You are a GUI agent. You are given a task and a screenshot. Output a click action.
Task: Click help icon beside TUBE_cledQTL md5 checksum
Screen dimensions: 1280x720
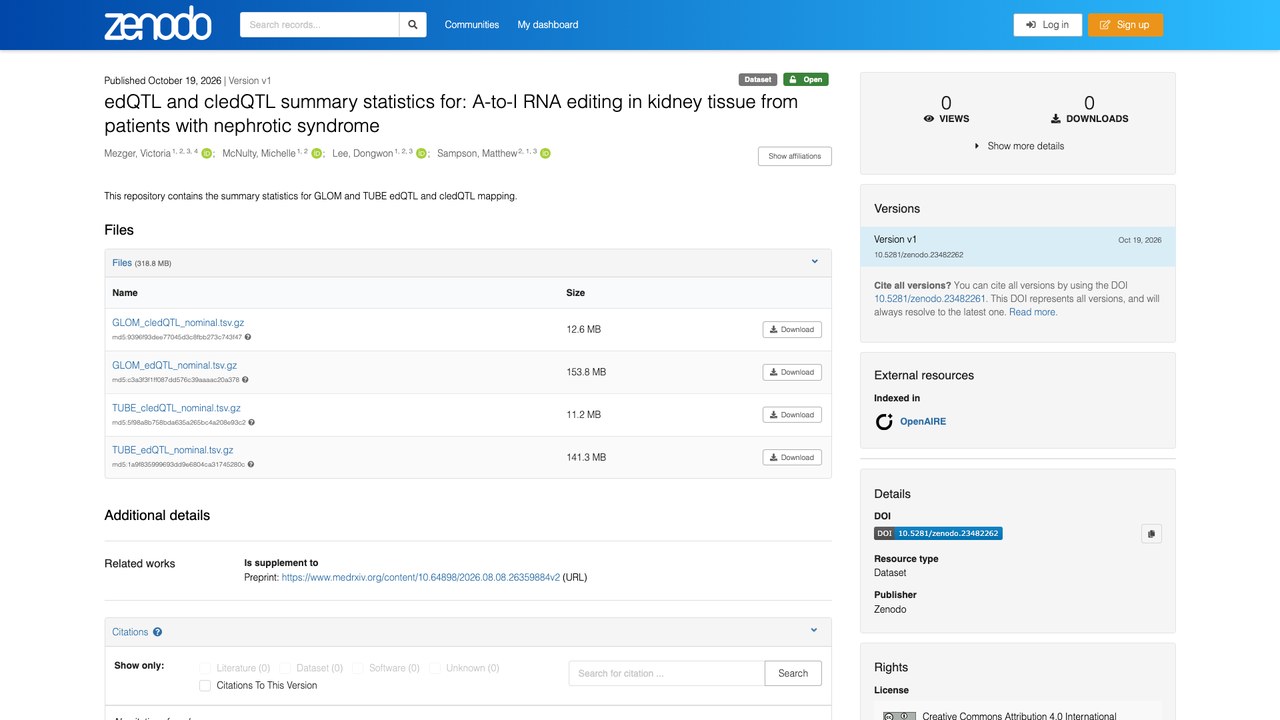point(251,422)
